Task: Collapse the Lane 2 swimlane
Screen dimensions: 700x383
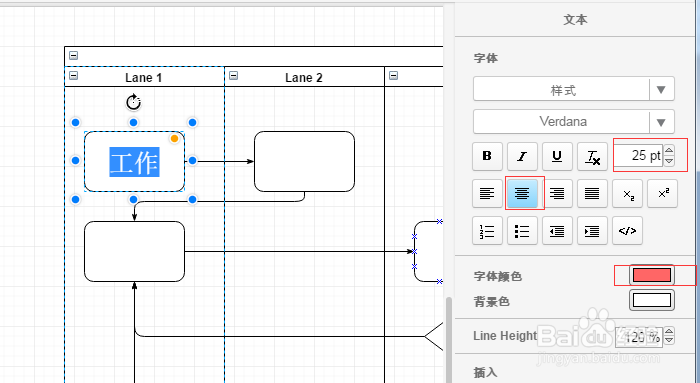Action: [x=233, y=75]
